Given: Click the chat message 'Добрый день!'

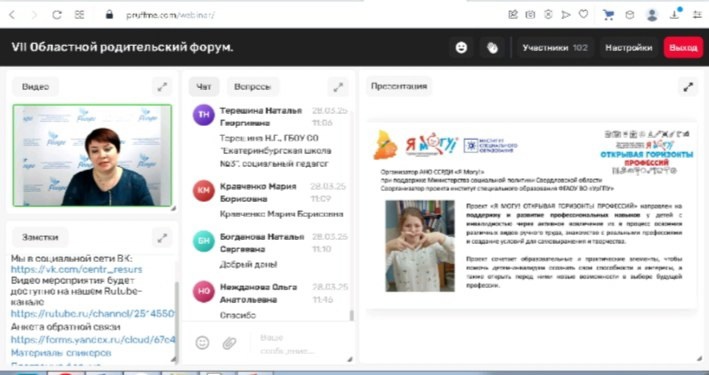Looking at the screenshot, I should click(x=248, y=264).
